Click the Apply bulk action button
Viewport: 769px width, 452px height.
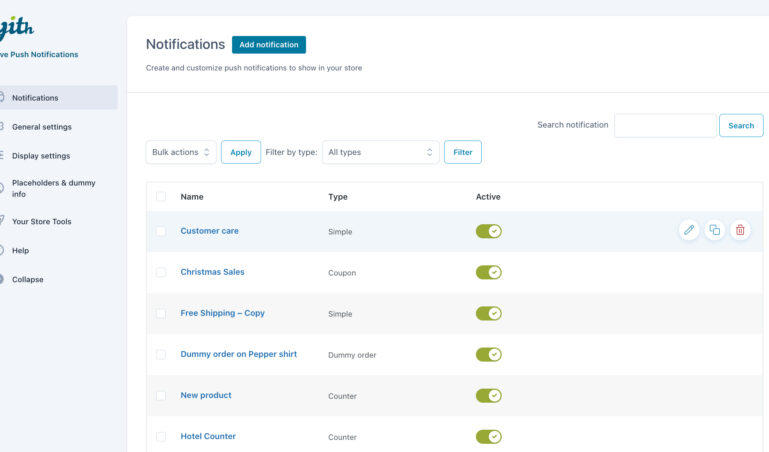point(241,152)
